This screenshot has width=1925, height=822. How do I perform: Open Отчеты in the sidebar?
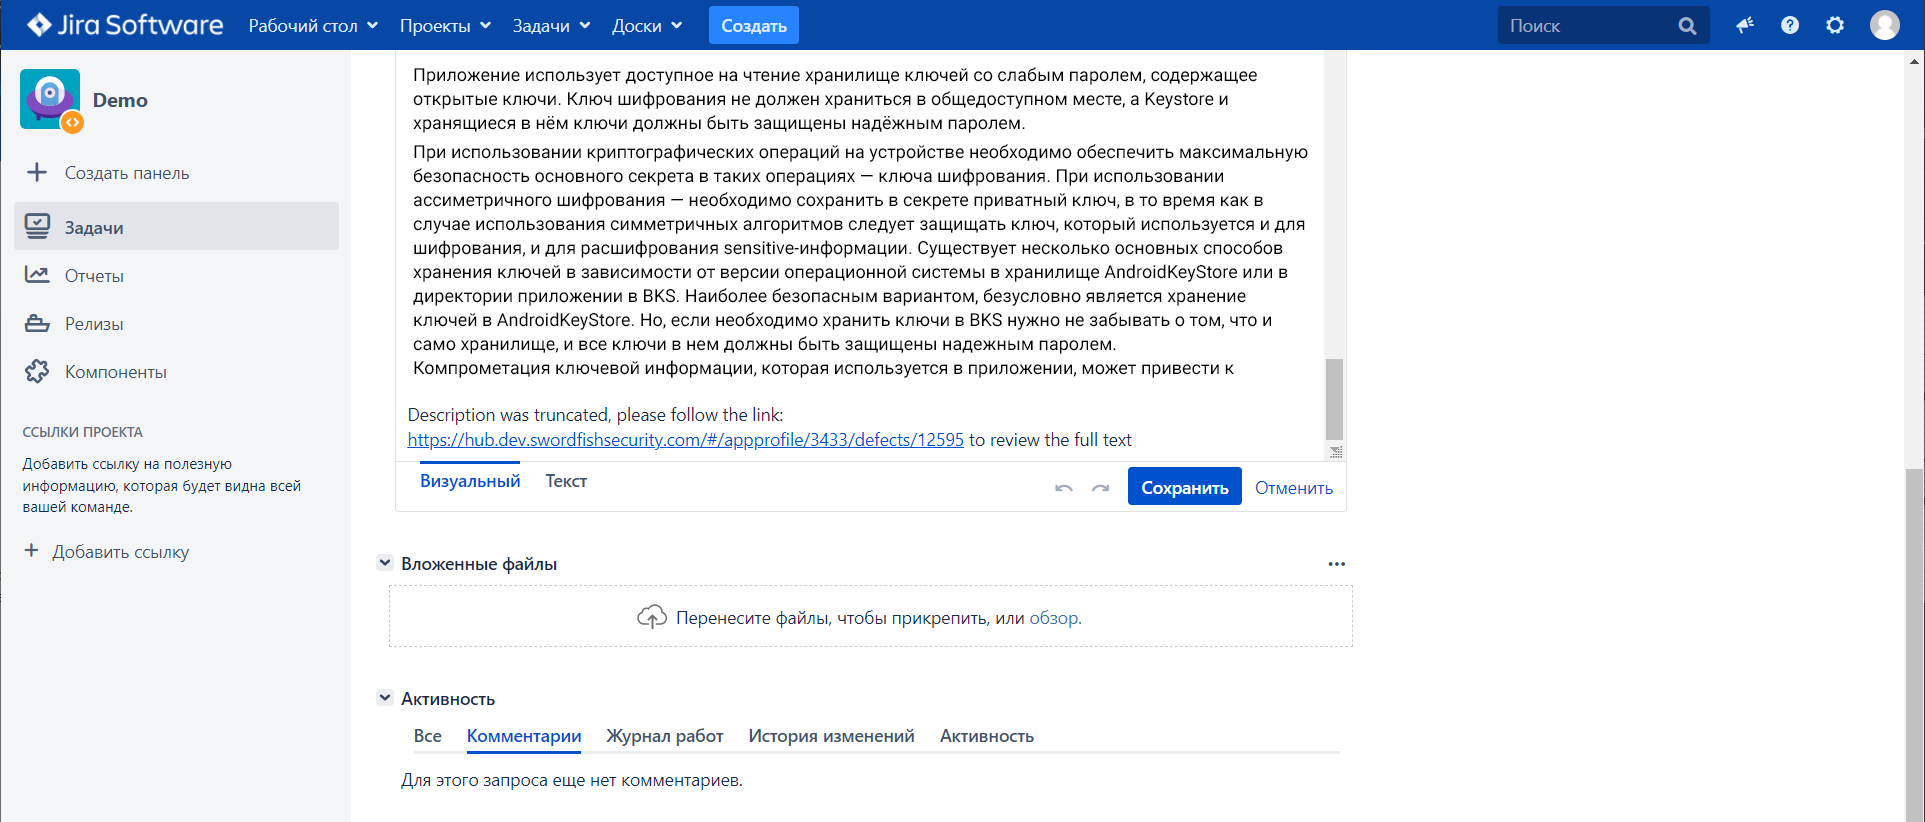tap(94, 276)
